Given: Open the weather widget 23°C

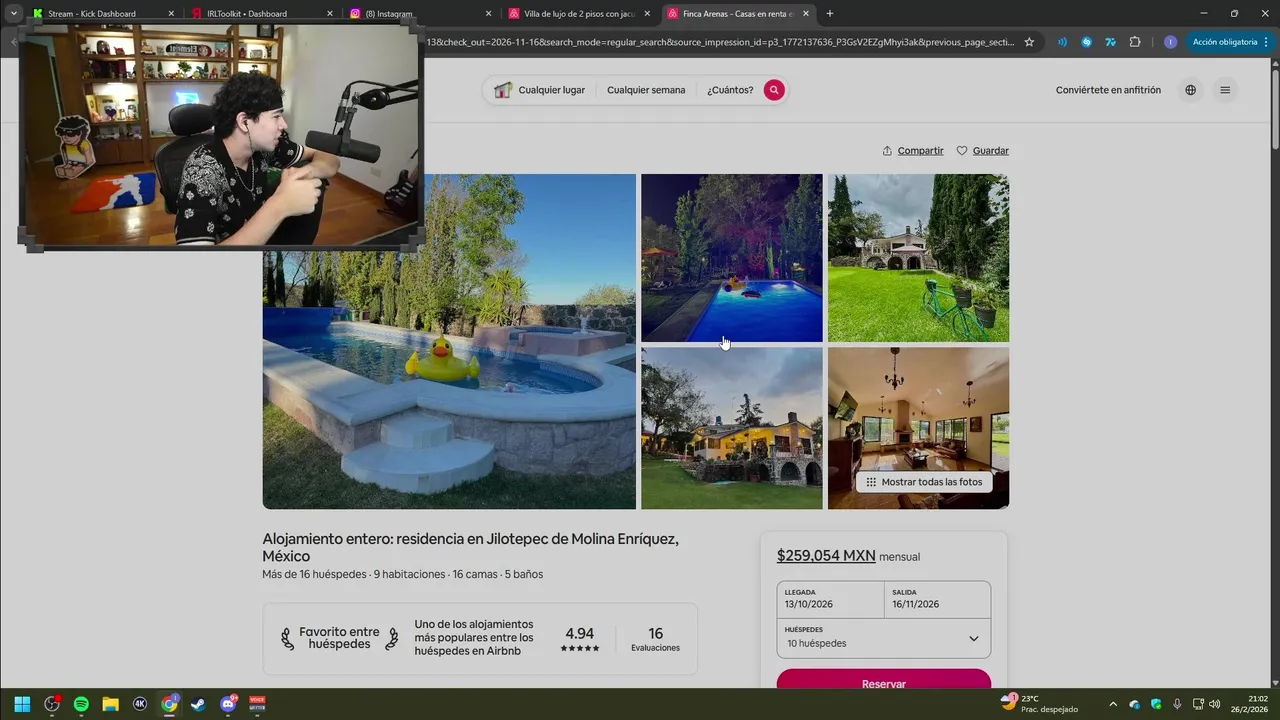Looking at the screenshot, I should pyautogui.click(x=1040, y=704).
